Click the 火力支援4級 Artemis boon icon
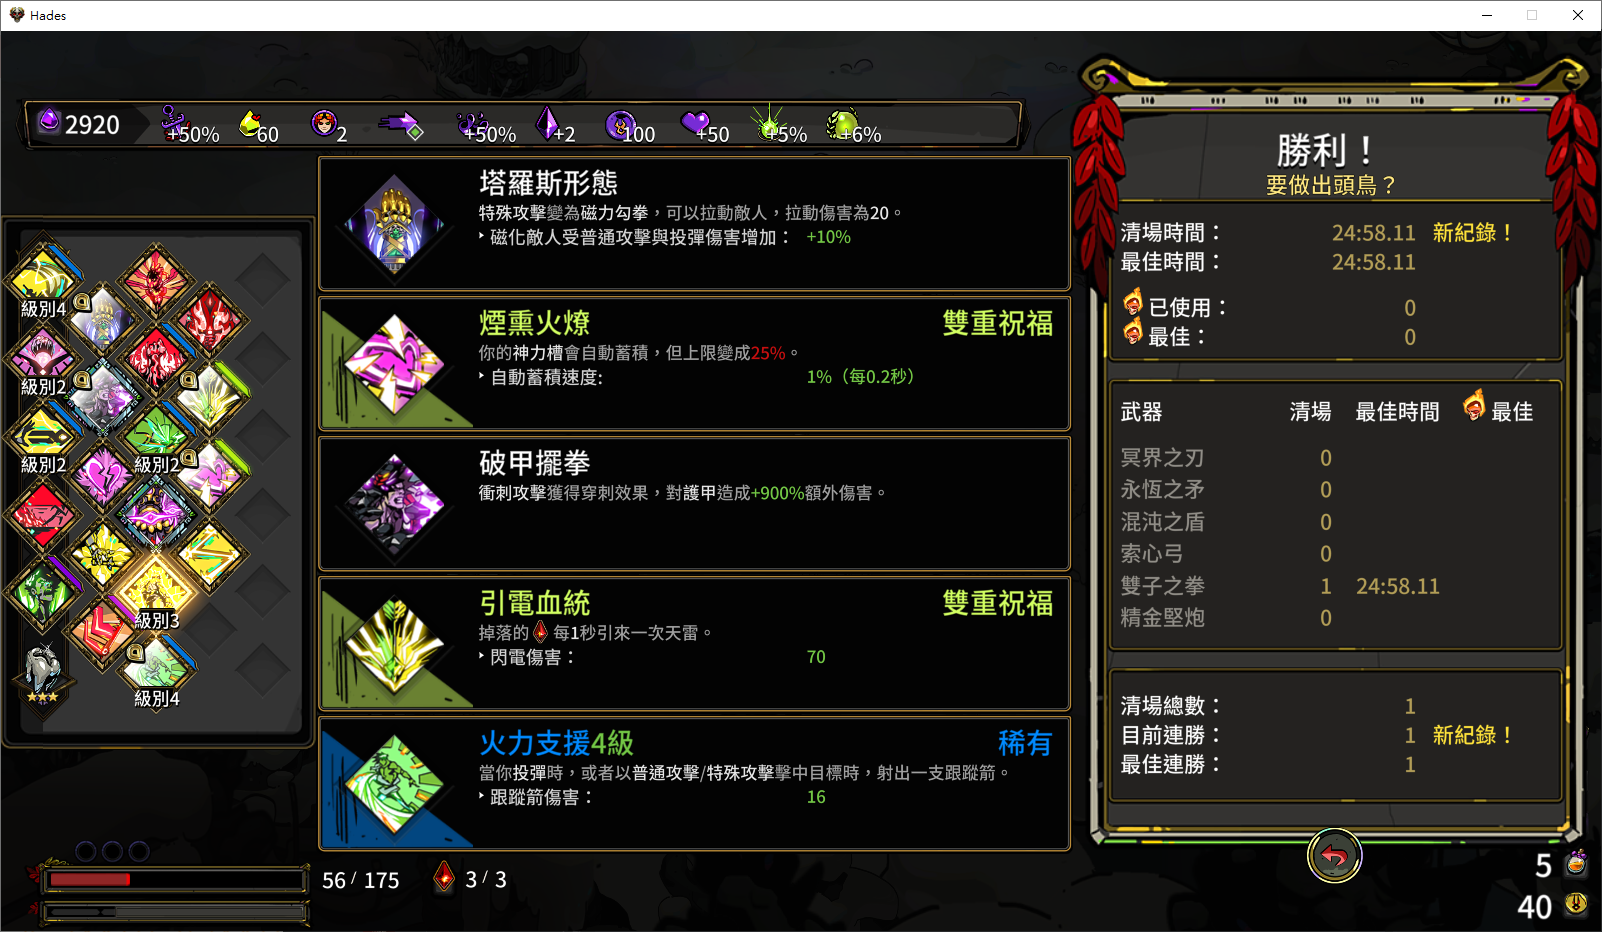The width and height of the screenshot is (1602, 932). pyautogui.click(x=395, y=784)
